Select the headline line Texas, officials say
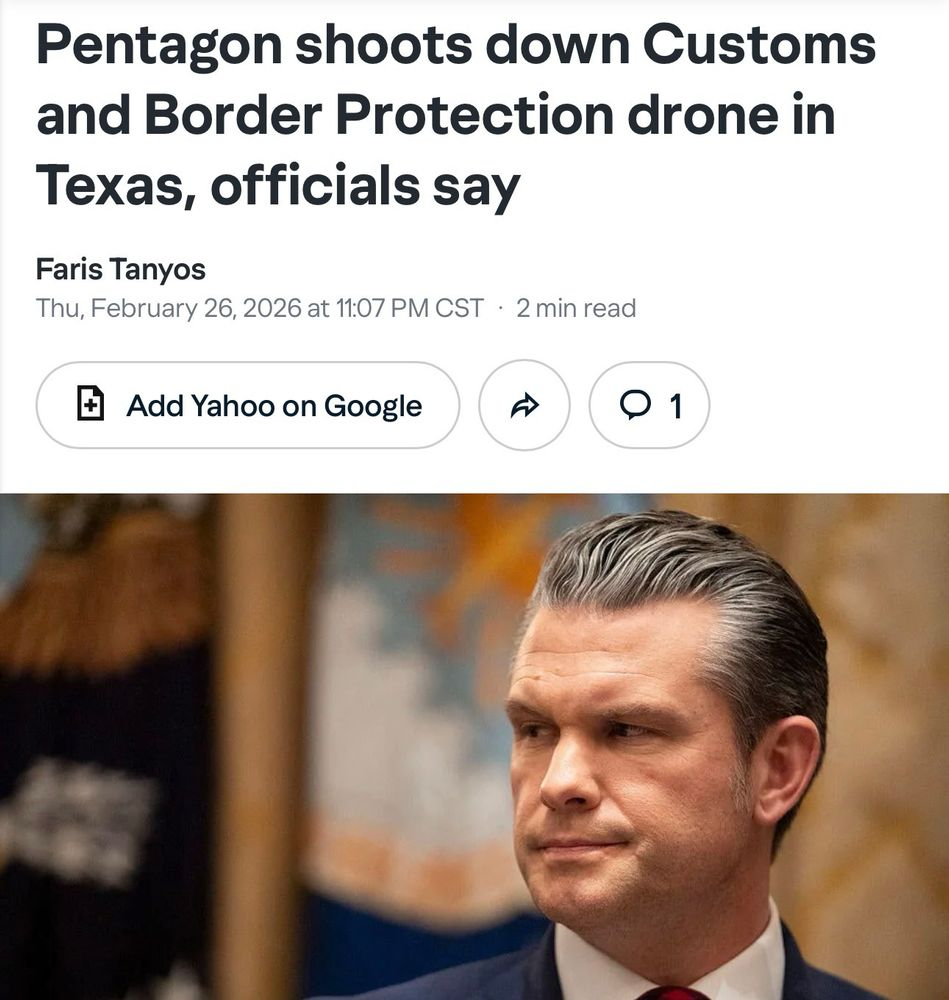 tap(278, 186)
